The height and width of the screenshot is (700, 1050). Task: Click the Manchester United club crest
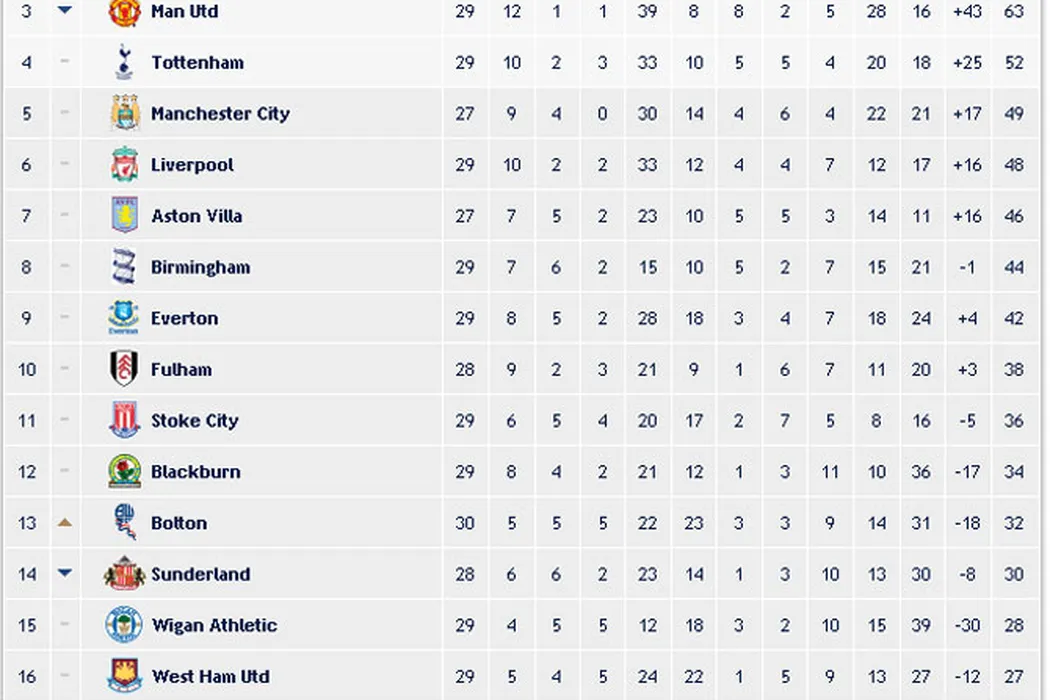(x=124, y=12)
